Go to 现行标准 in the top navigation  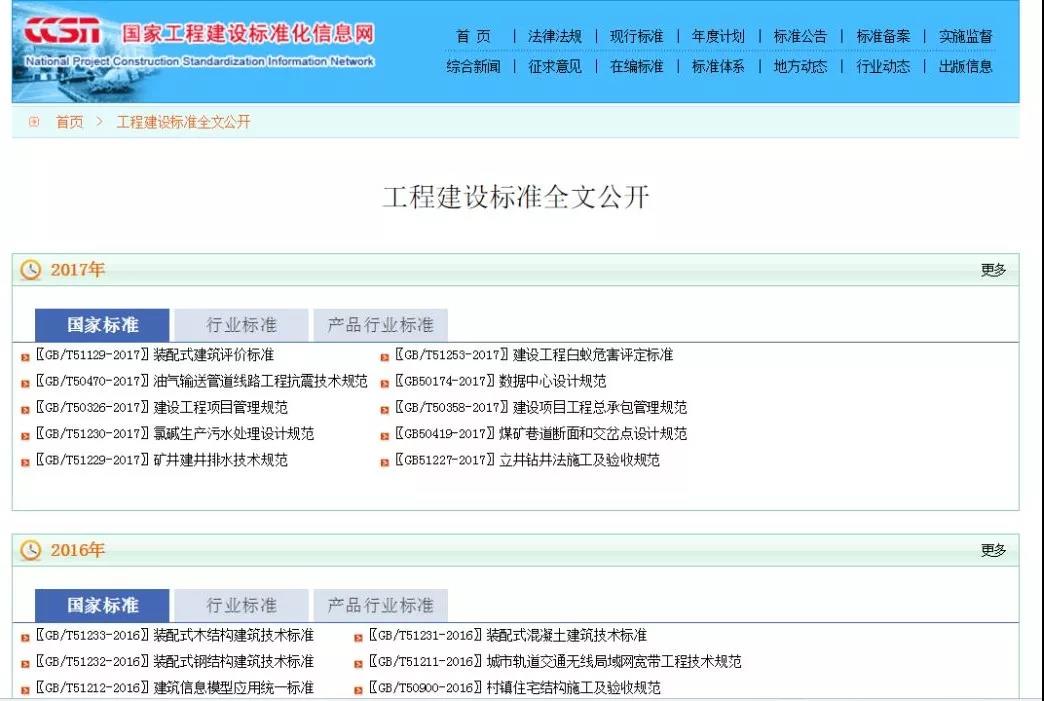636,36
